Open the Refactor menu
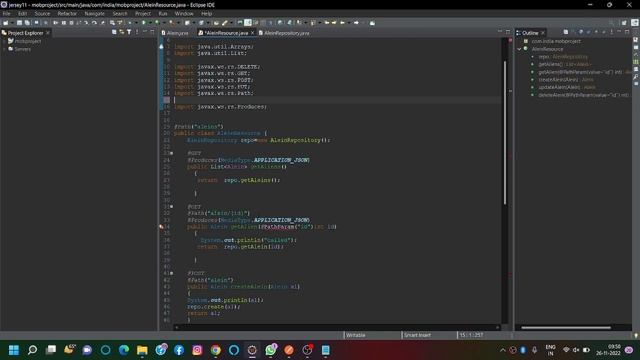This screenshot has height=360, width=640. tap(67, 13)
